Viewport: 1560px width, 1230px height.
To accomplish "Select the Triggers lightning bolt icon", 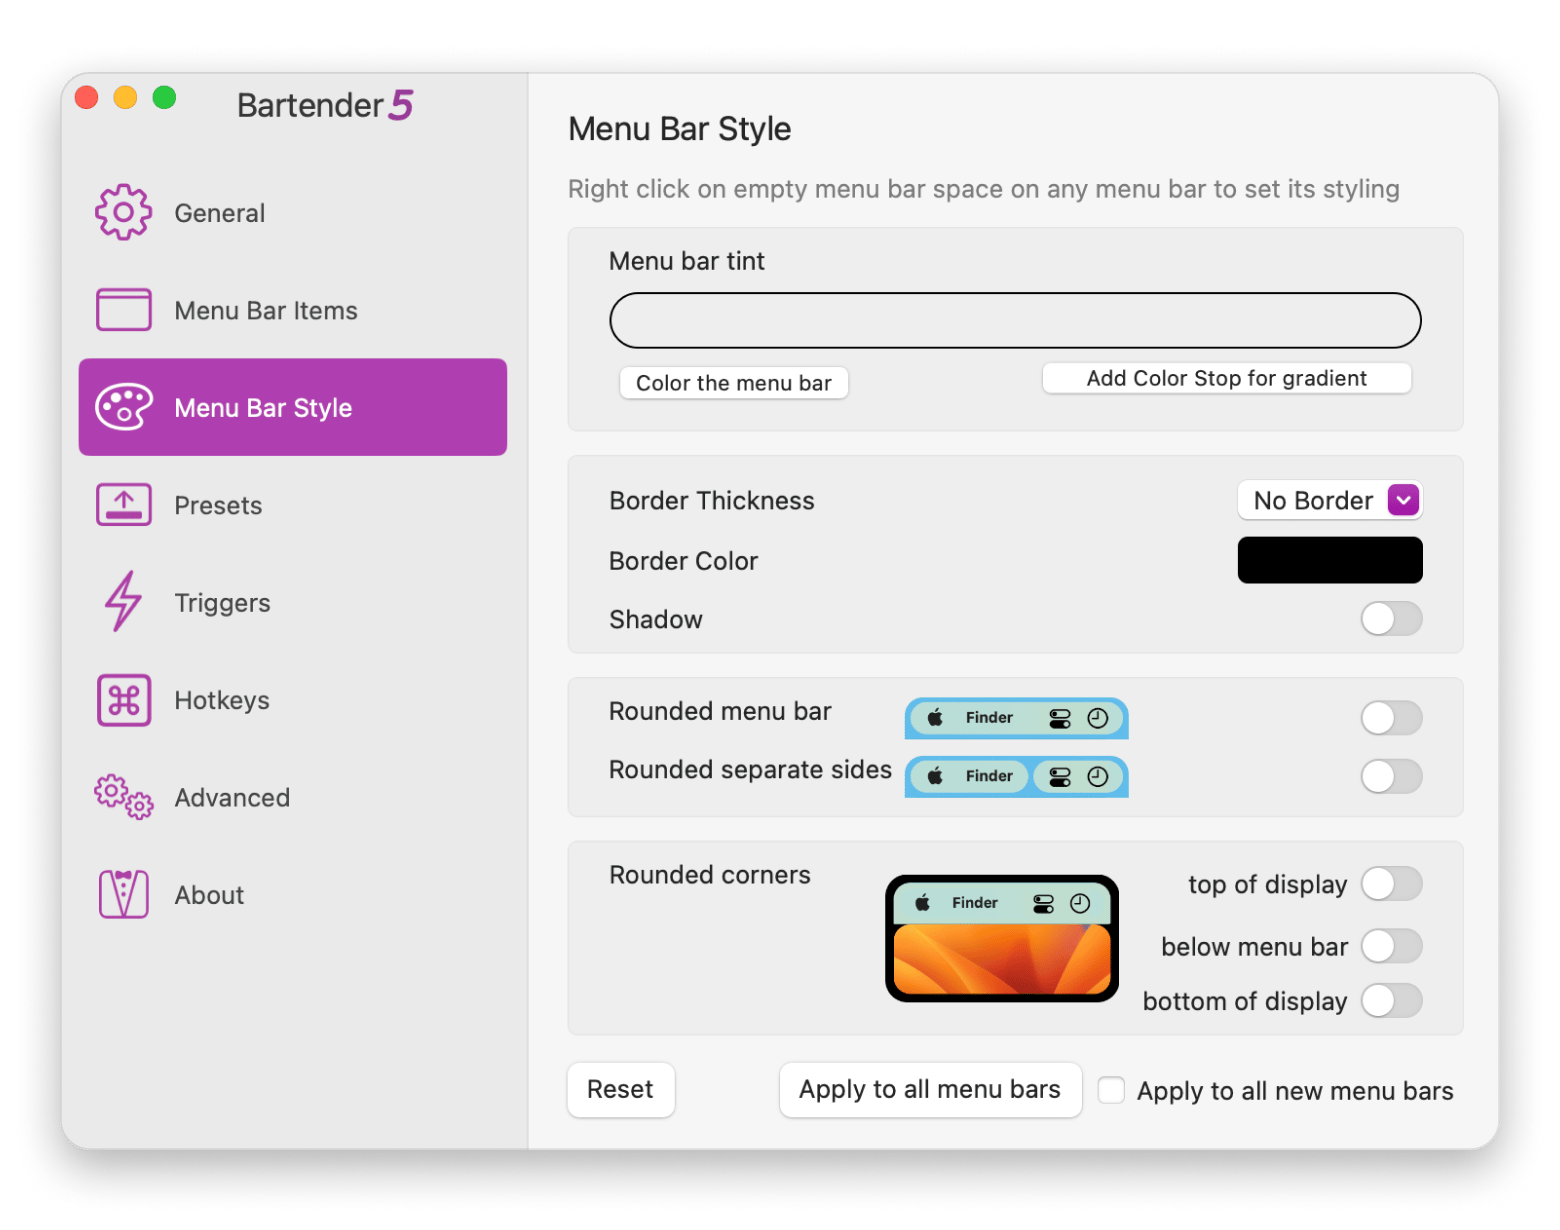I will point(122,601).
